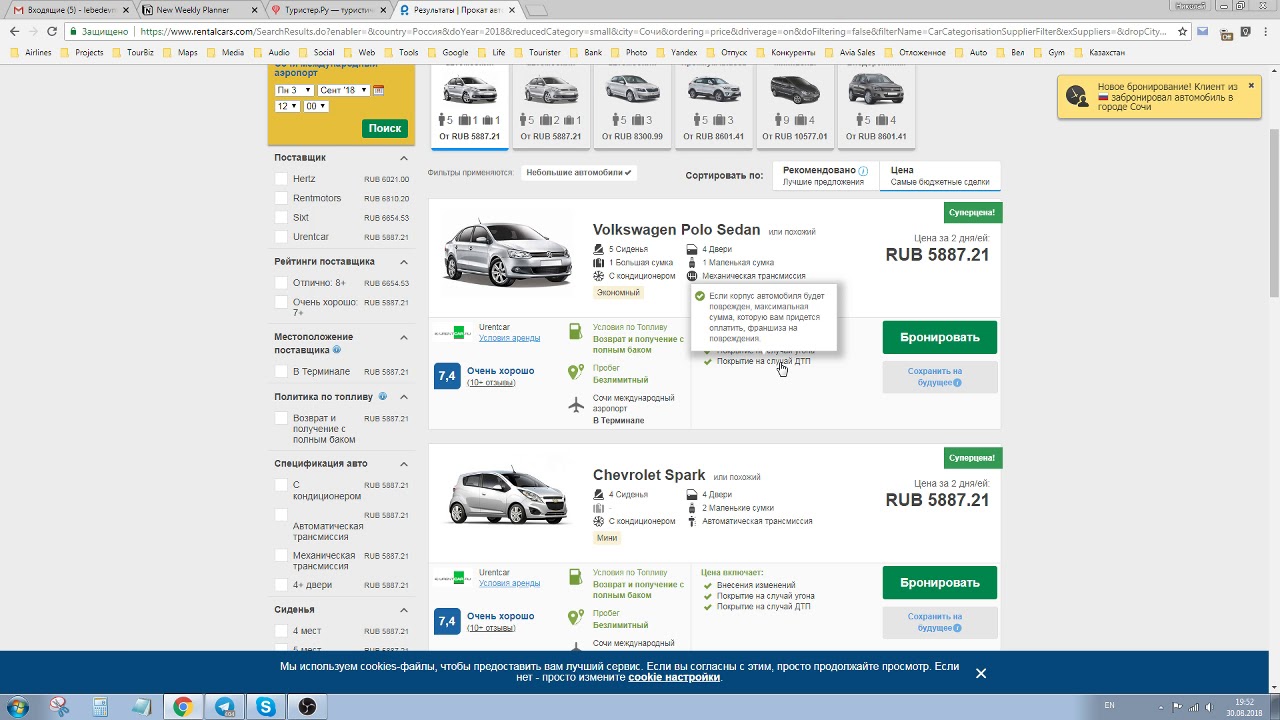Check the Отлично: 8+ rating filter
Image resolution: width=1280 pixels, height=720 pixels.
(281, 283)
